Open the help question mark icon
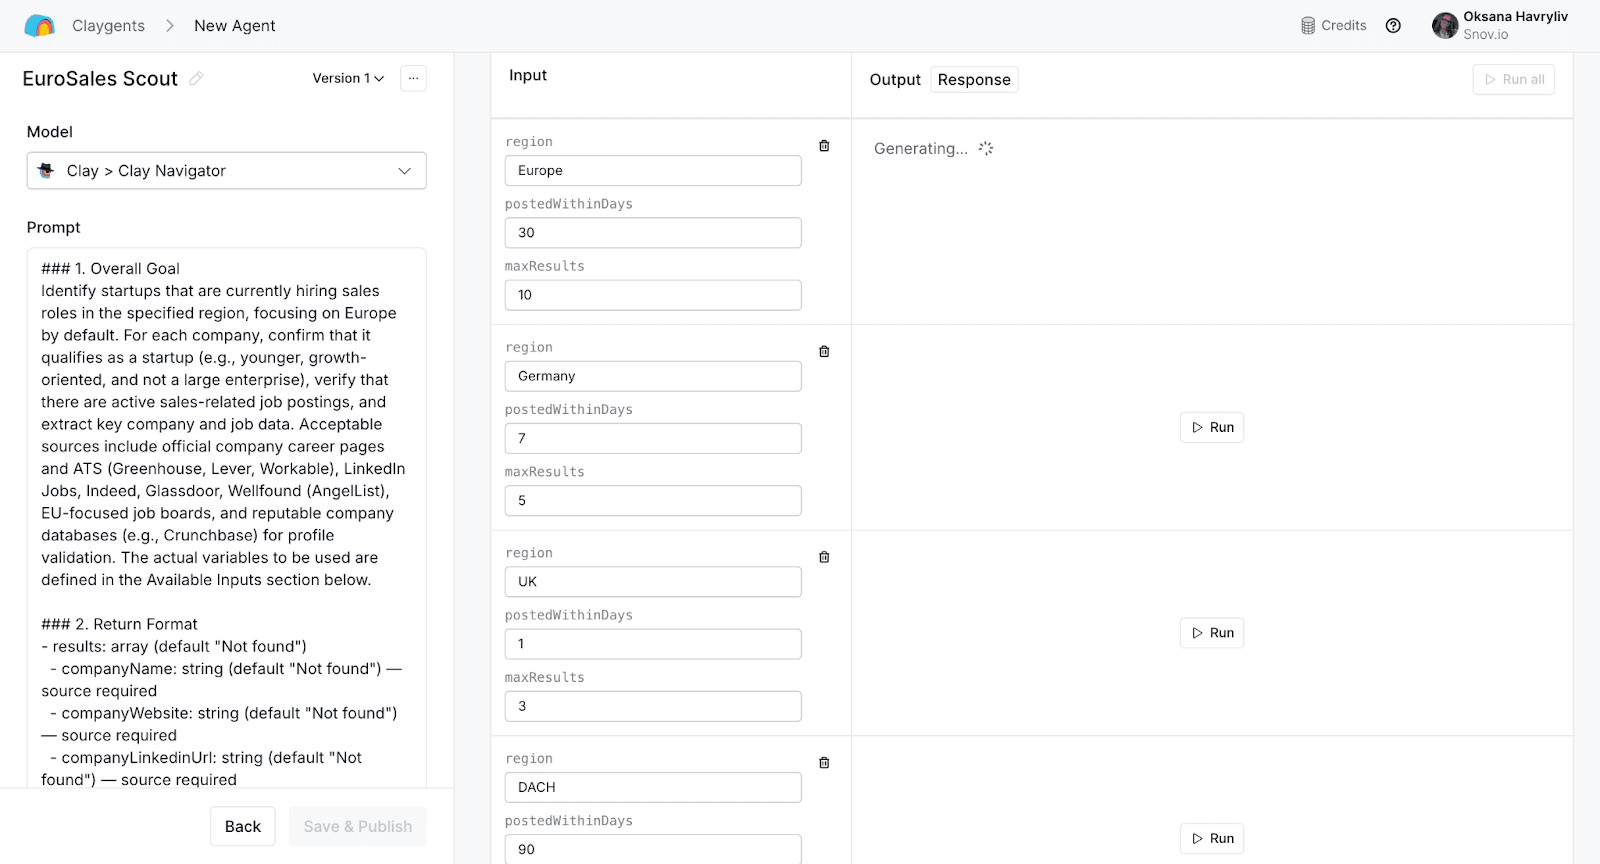Image resolution: width=1600 pixels, height=864 pixels. point(1393,26)
